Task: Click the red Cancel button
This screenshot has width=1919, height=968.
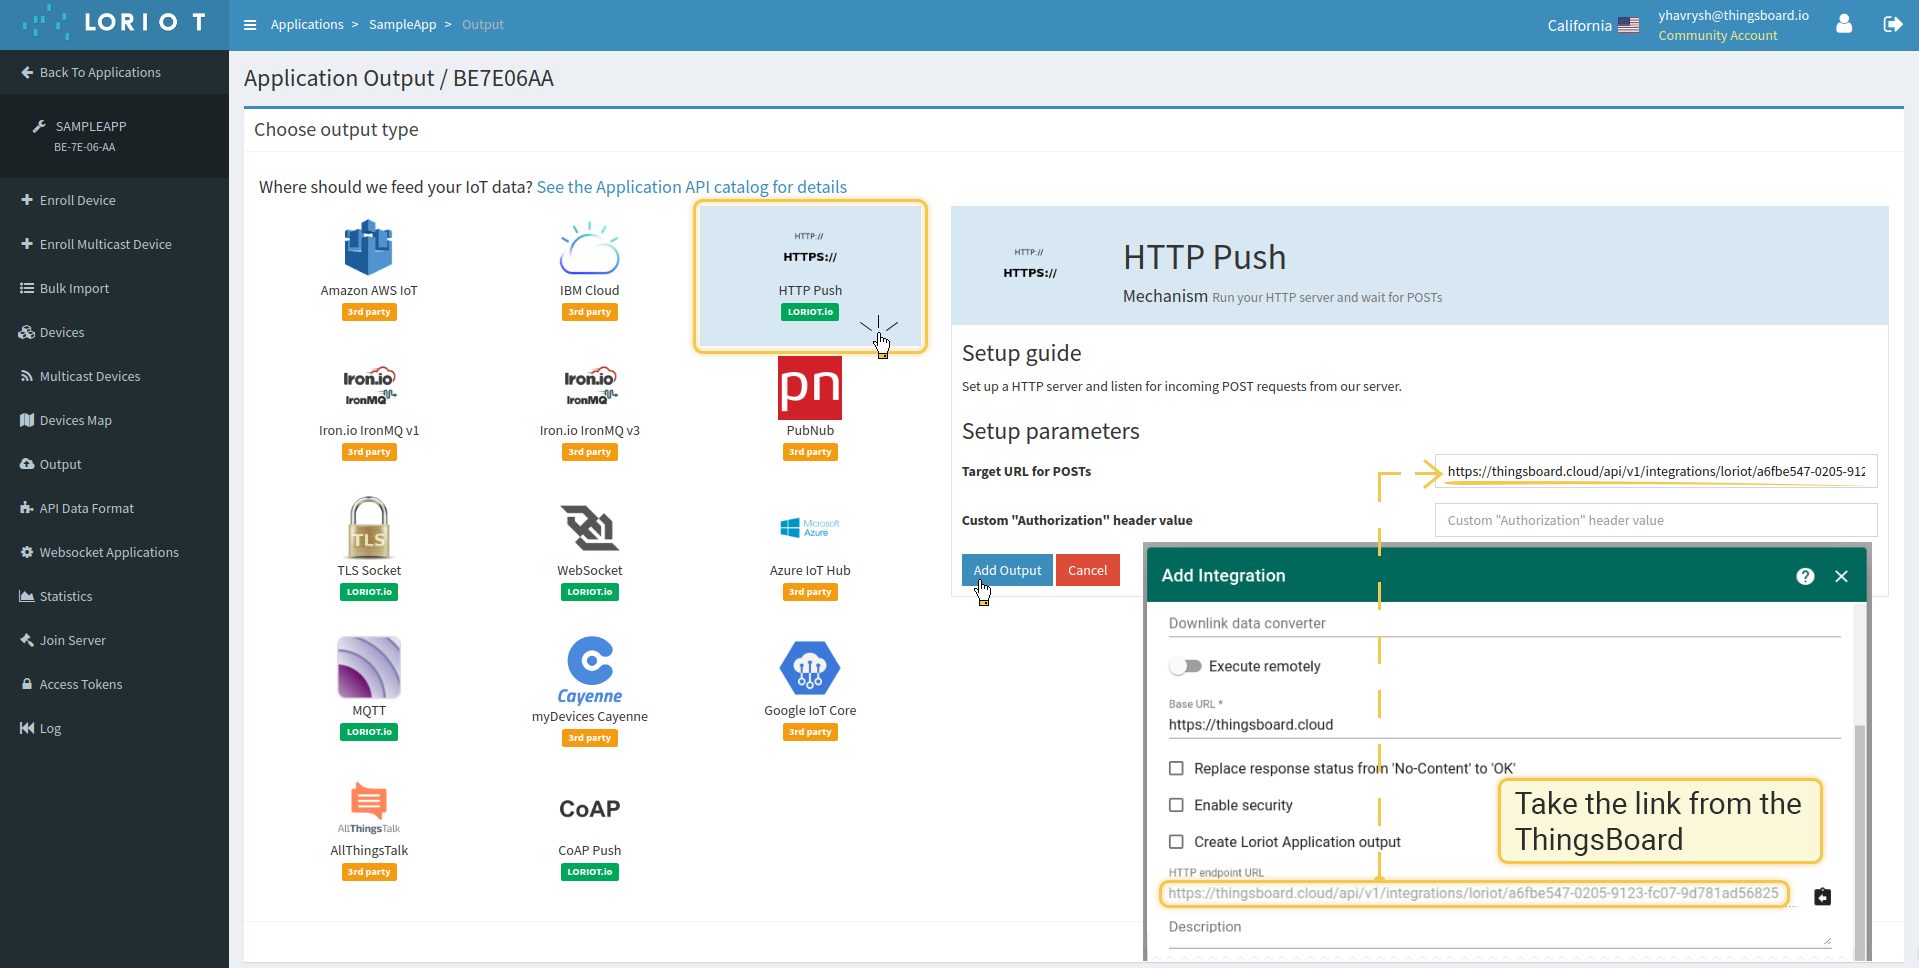Action: pos(1087,570)
